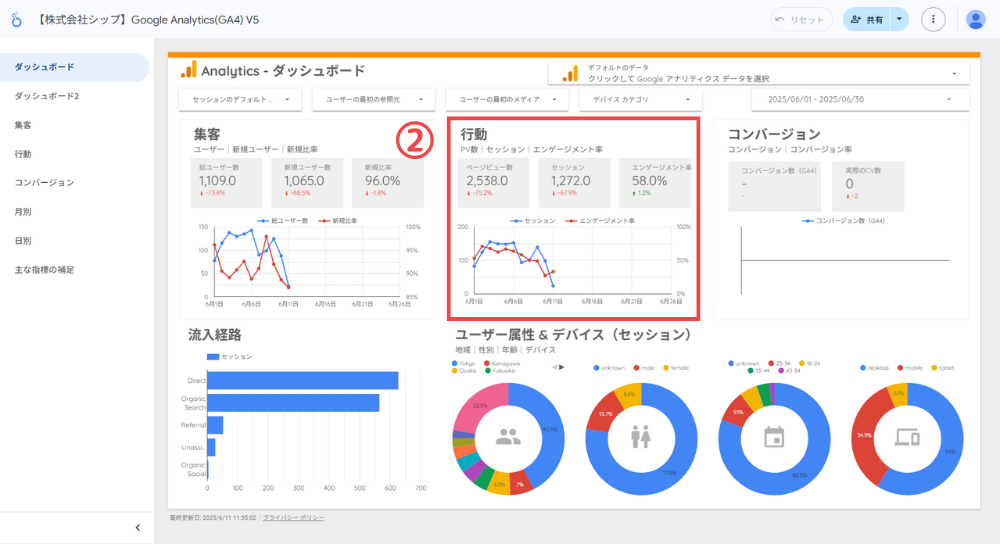Click the red 34.9% mobile donut segment
Screen dimensions: 1000x544
click(864, 436)
